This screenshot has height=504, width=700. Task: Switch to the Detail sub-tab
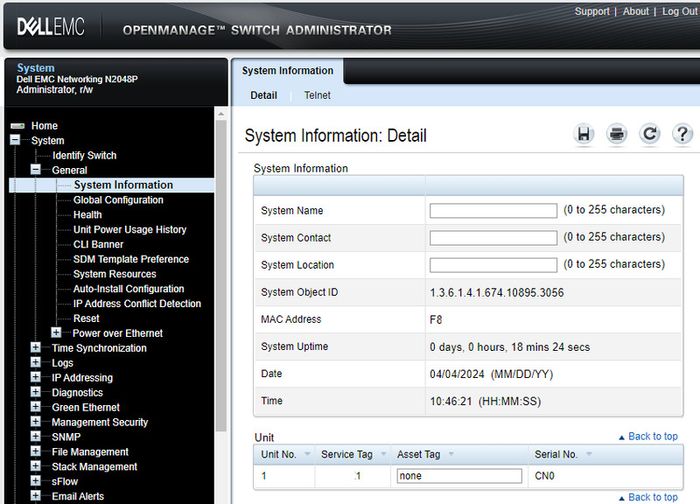(263, 95)
